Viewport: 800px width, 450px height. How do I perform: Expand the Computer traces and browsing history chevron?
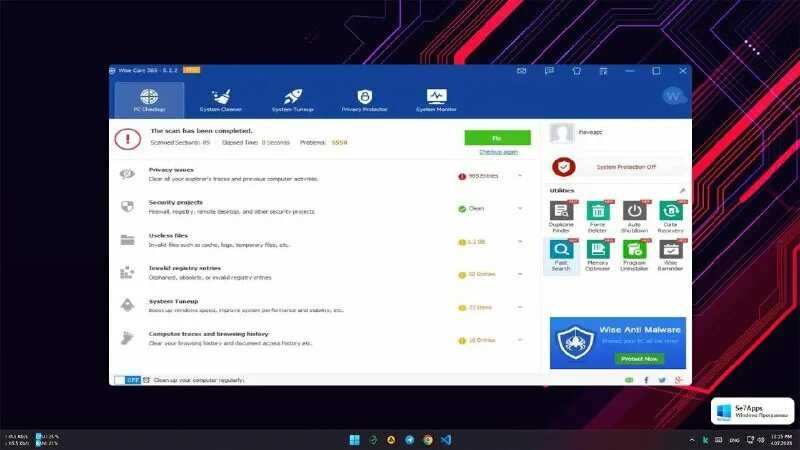click(520, 340)
